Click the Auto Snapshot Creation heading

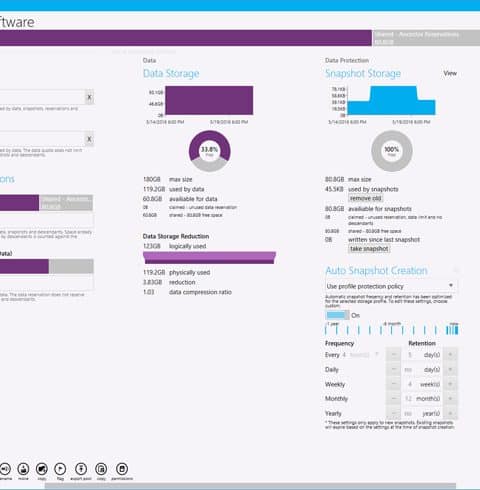376,270
